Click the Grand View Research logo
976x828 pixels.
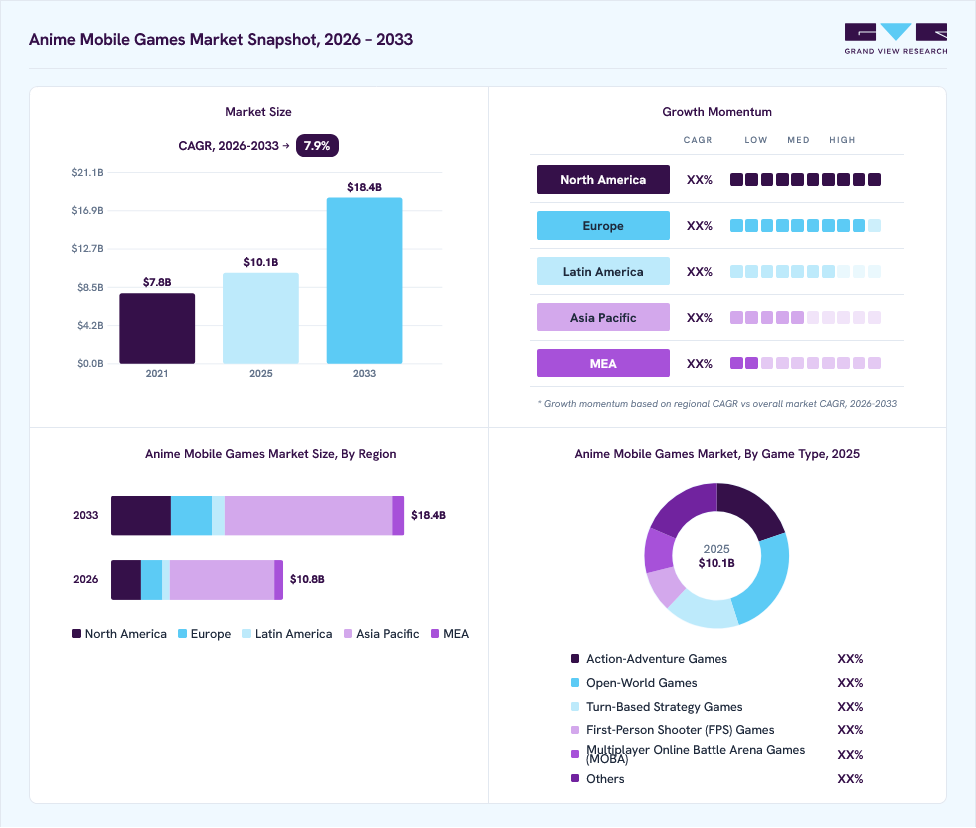(896, 39)
